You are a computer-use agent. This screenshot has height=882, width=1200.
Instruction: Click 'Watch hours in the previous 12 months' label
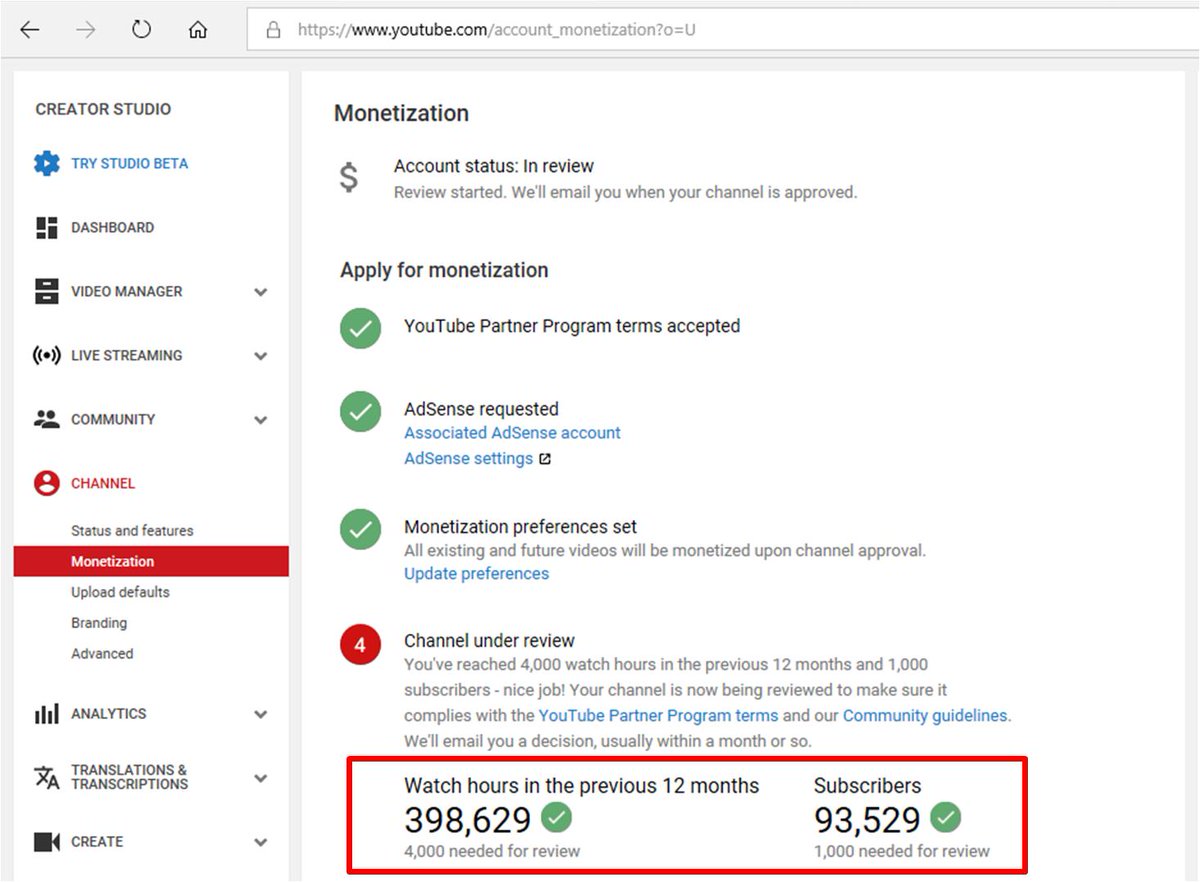point(582,785)
